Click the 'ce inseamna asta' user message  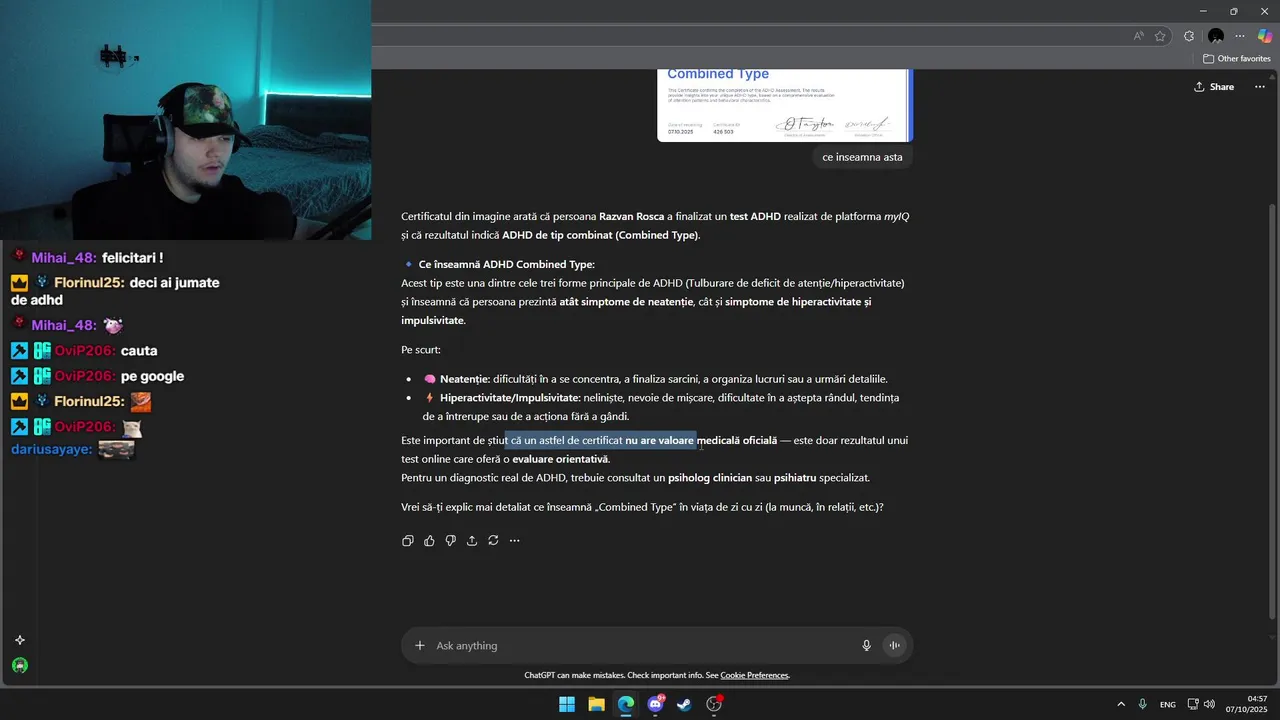tap(862, 157)
